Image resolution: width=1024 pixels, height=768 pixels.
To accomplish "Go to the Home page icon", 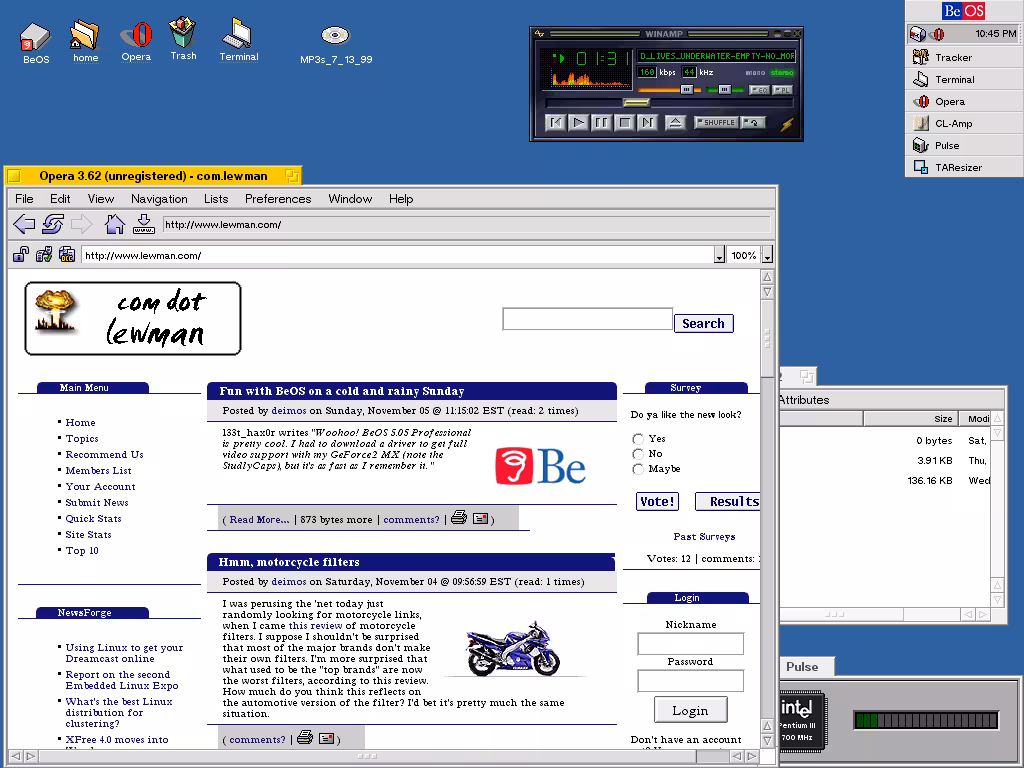I will (115, 224).
